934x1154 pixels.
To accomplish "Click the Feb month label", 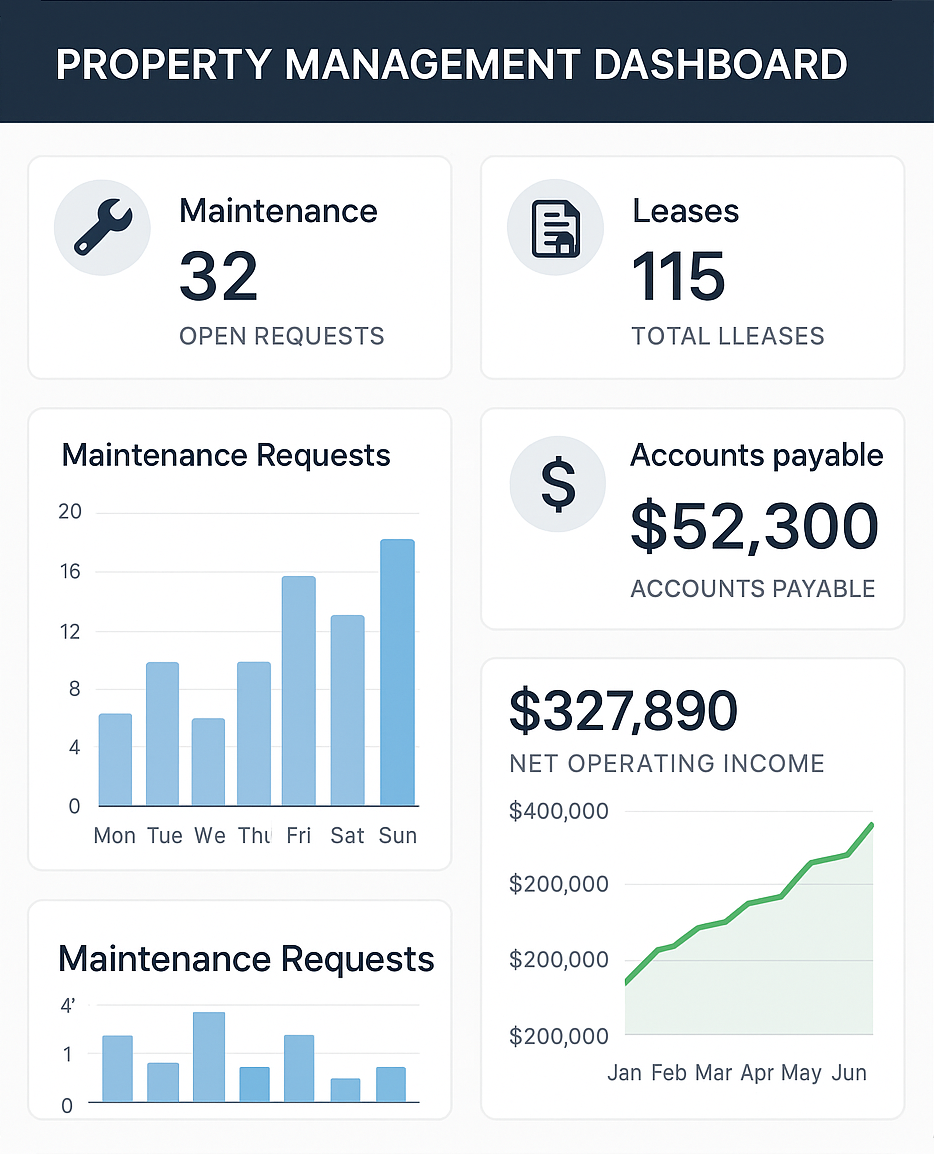I will [x=669, y=1073].
